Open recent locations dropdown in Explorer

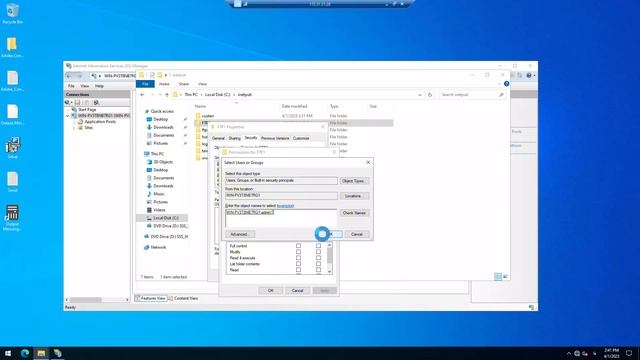tap(160, 95)
